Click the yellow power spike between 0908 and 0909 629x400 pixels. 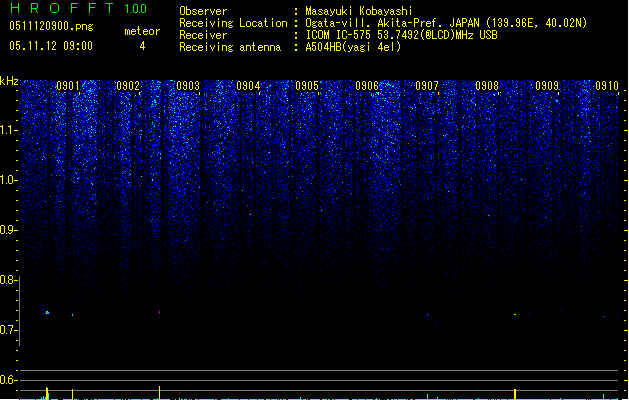(515, 394)
